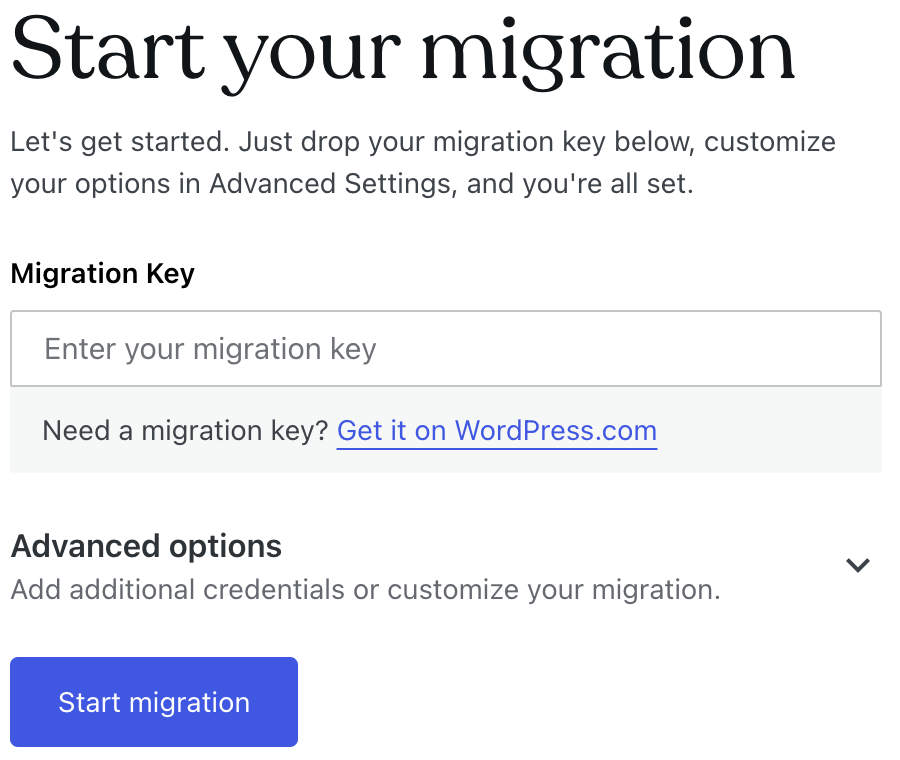
Task: Follow the WordPress.com hyperlink for a key
Action: click(x=496, y=431)
